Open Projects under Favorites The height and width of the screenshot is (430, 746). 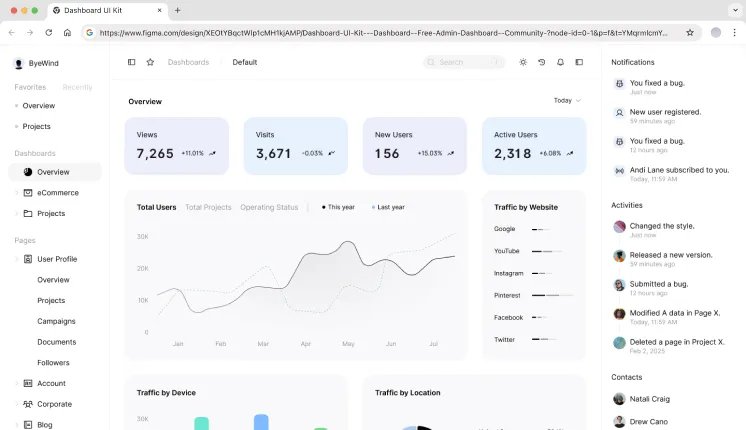[36, 126]
